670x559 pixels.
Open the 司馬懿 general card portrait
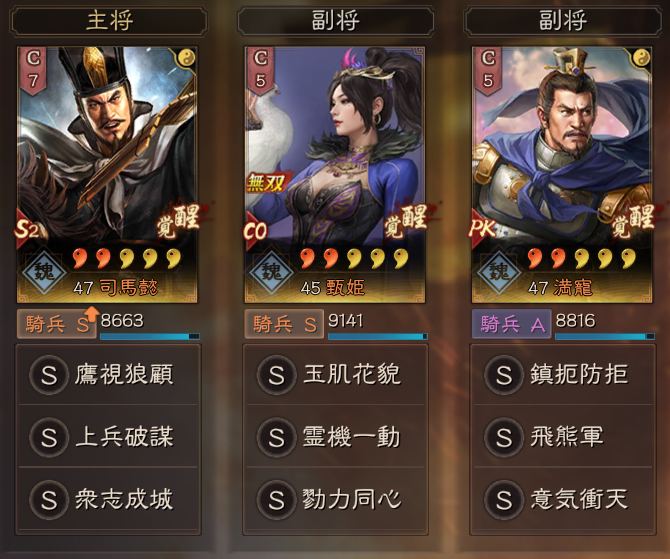coord(107,175)
